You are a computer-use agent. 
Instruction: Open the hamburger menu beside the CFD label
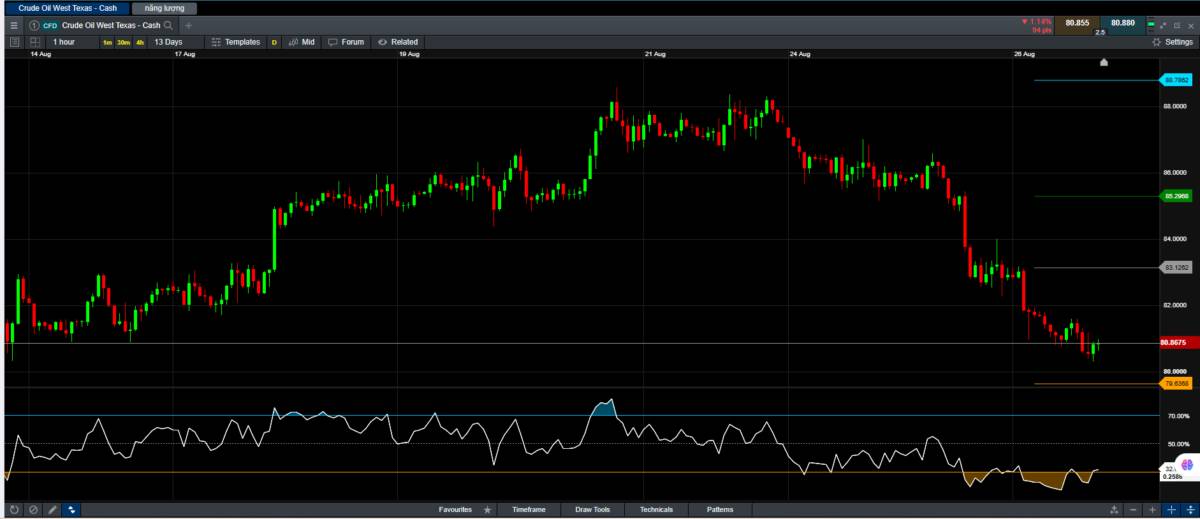13,25
